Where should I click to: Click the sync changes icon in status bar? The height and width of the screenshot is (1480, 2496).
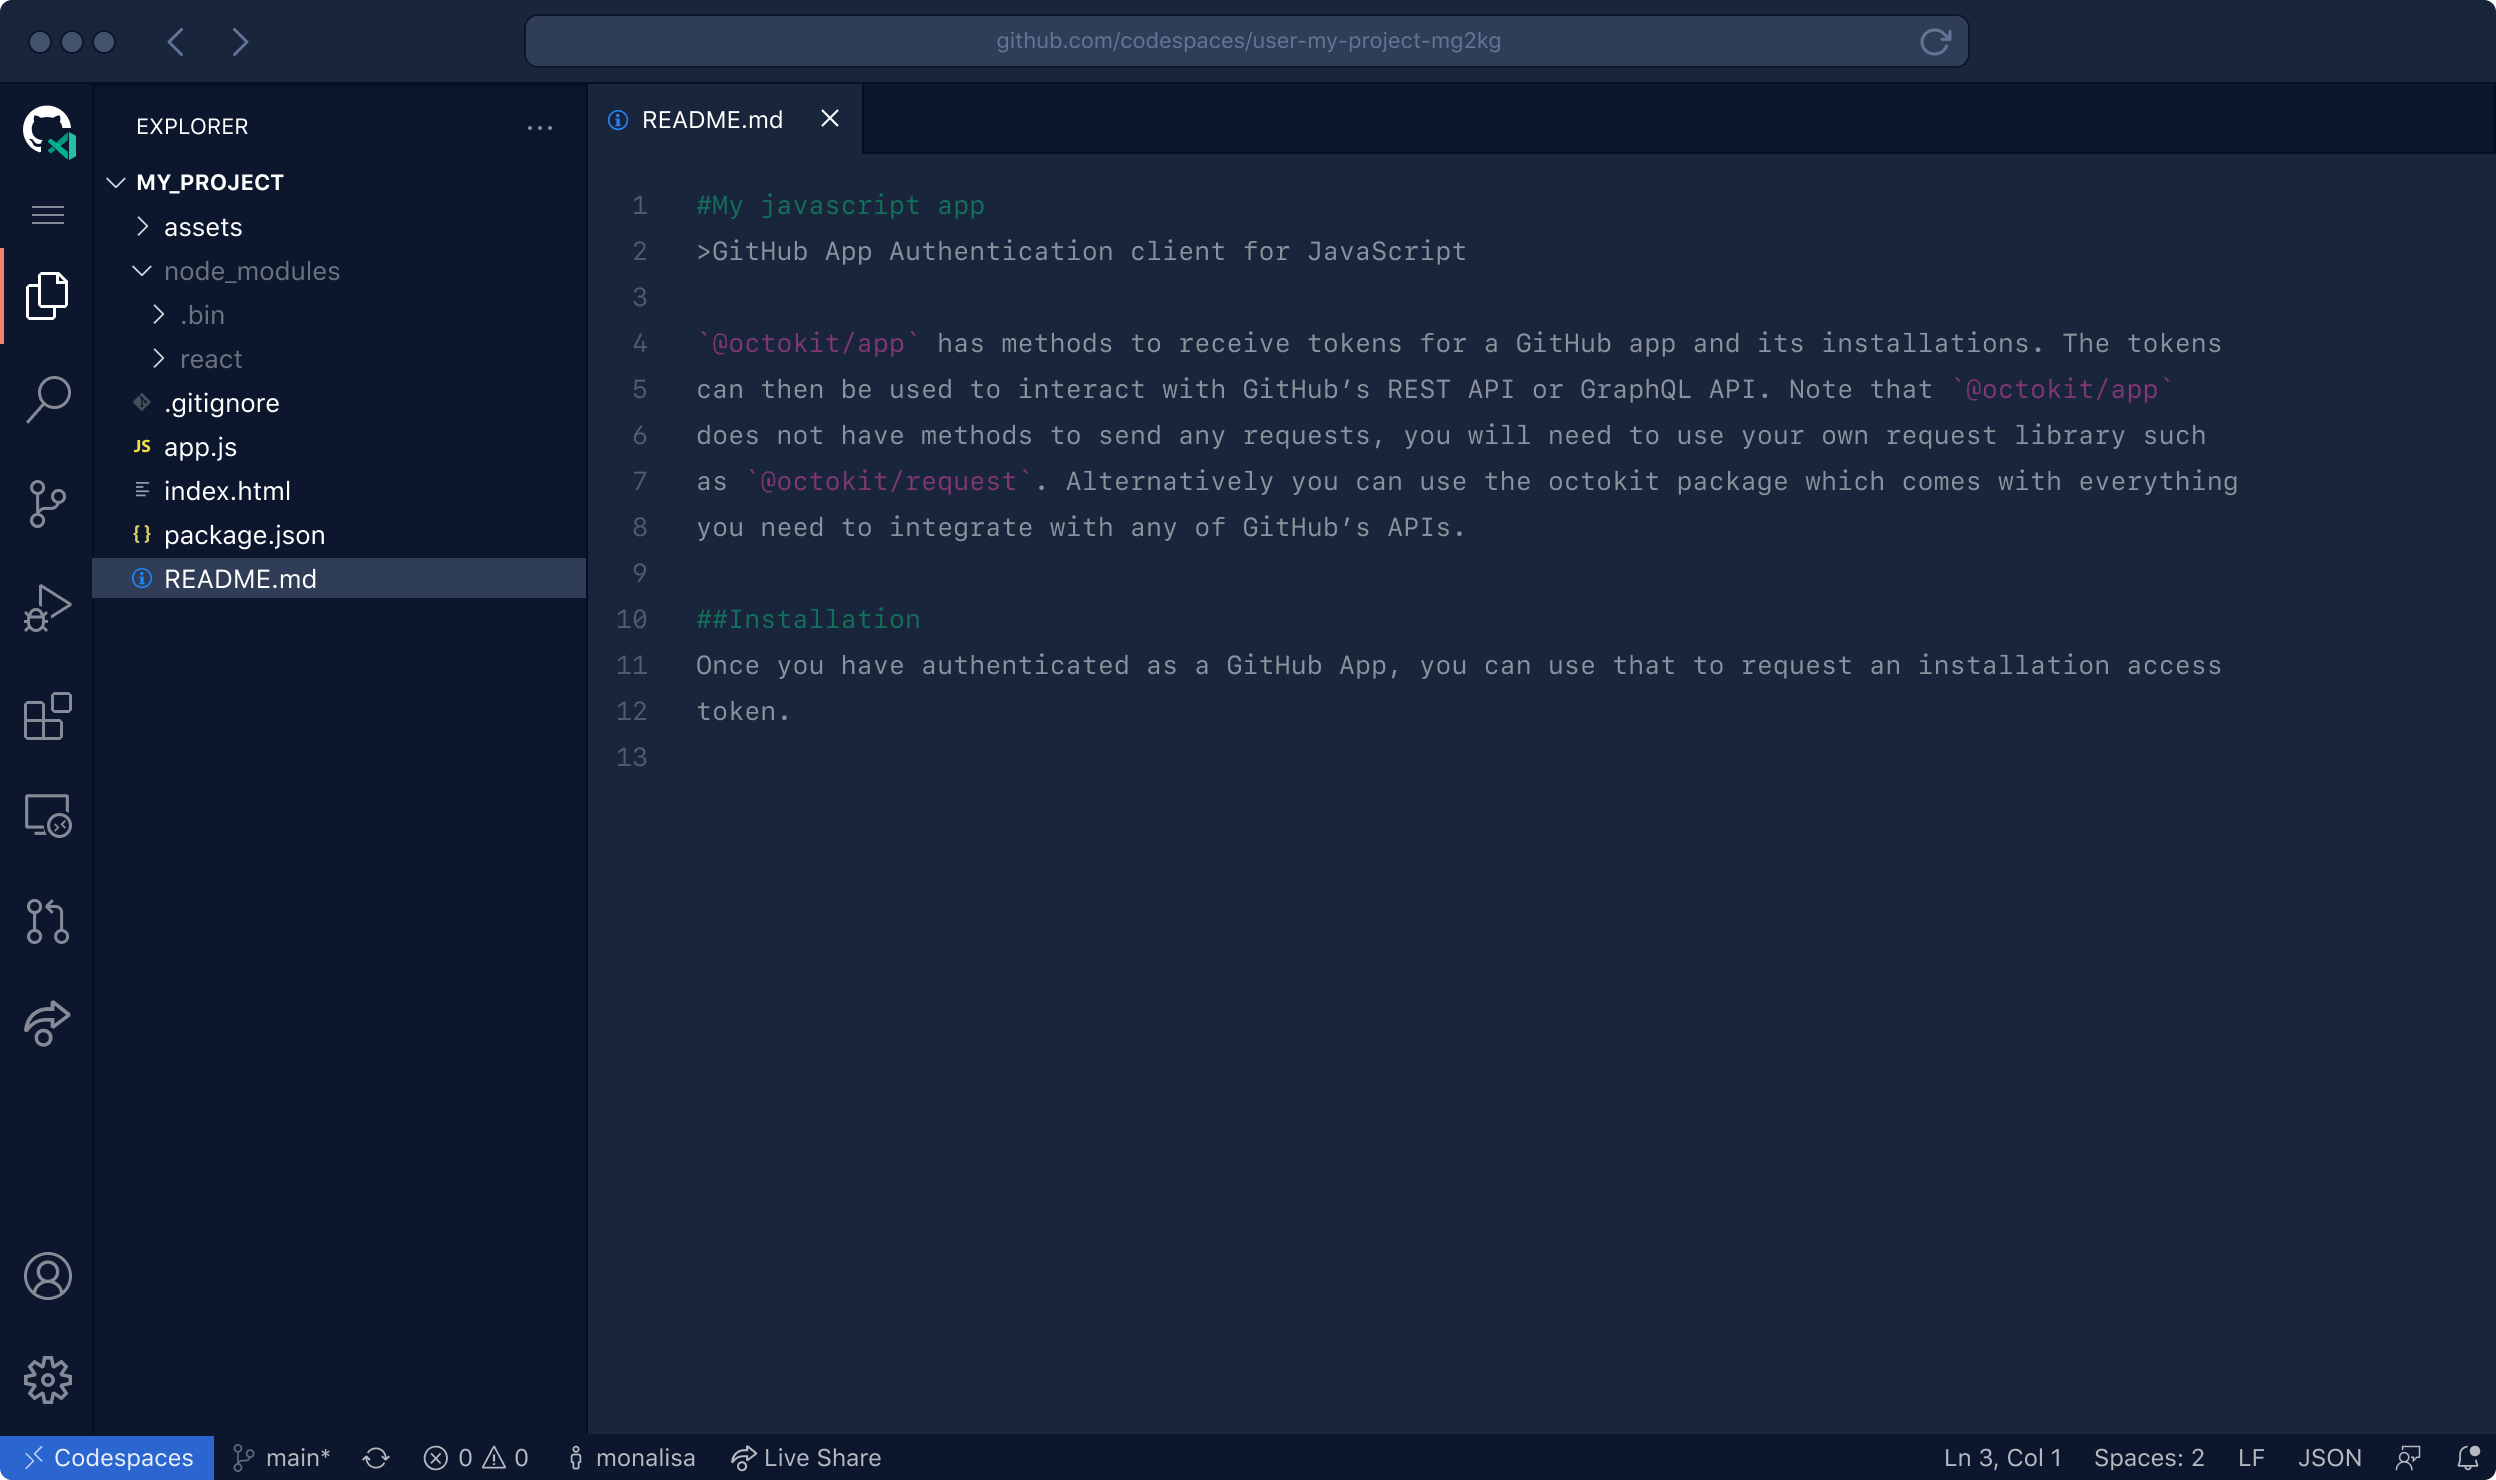click(376, 1458)
